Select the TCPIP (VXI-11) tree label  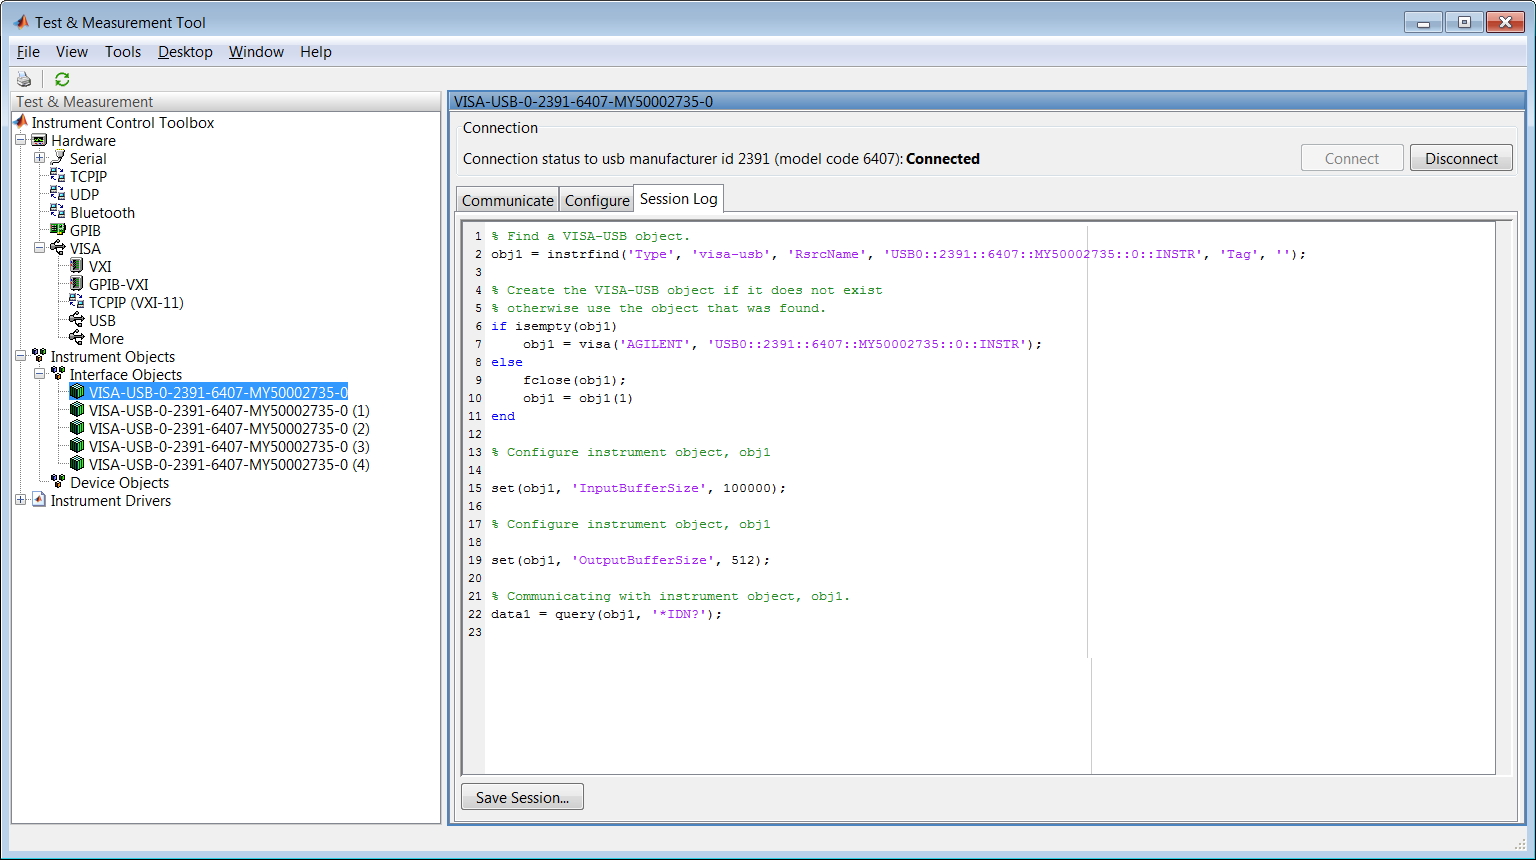pos(136,302)
